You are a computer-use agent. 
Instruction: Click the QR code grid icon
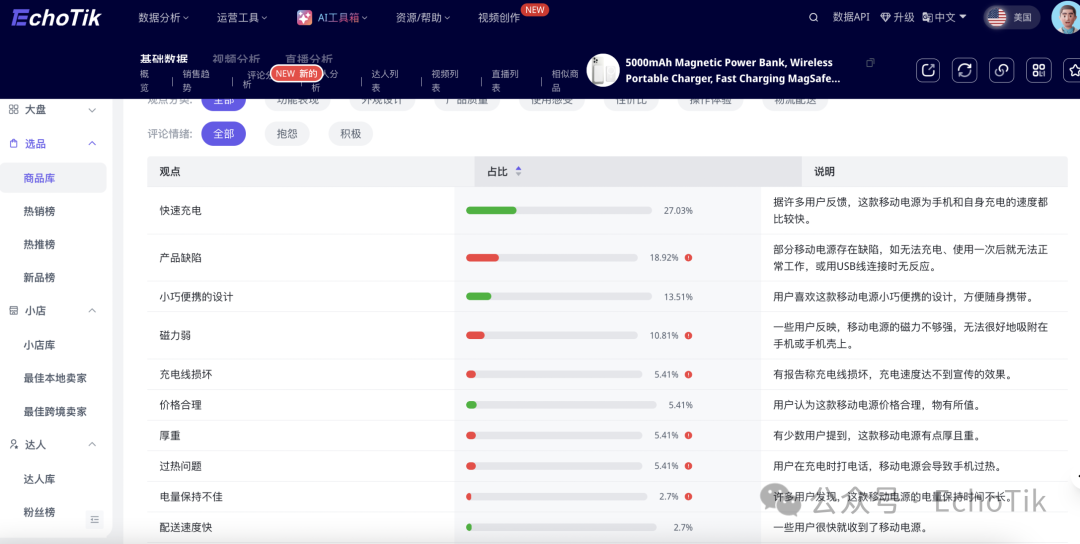1039,70
